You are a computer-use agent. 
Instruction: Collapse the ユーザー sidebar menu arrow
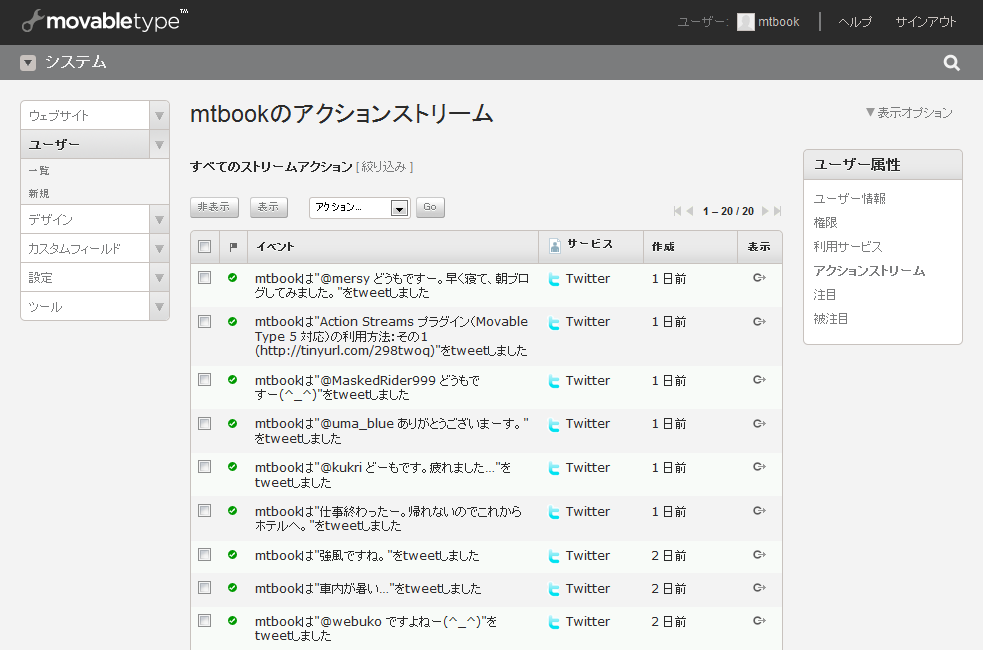pos(159,145)
